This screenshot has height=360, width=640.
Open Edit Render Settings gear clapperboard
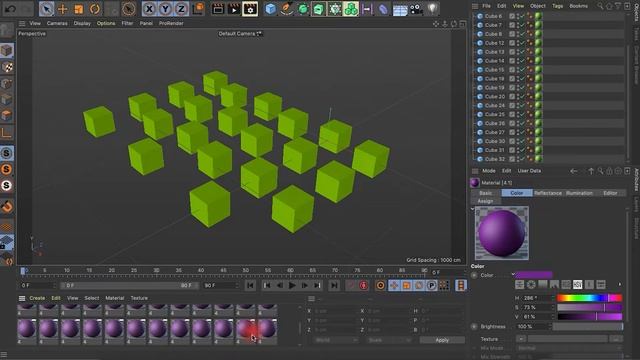(250, 9)
